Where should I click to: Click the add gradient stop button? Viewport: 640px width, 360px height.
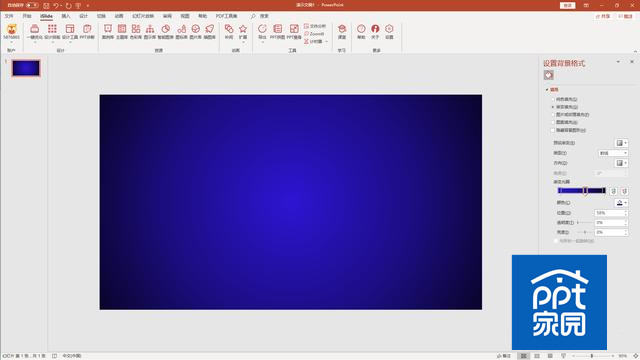[x=613, y=191]
